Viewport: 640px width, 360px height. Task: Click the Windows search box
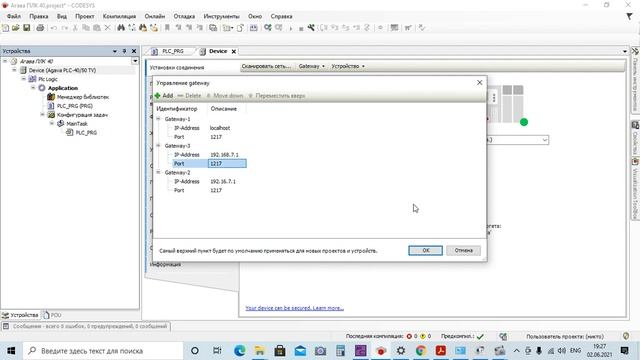[x=103, y=351]
